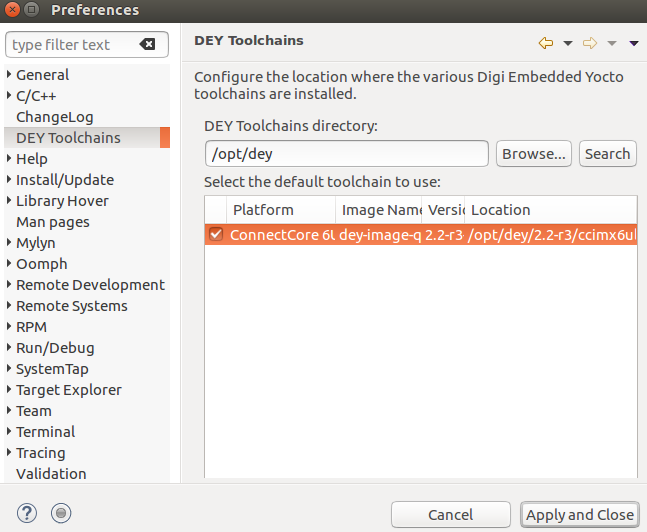Select ChangeLog preference page
The image size is (647, 532).
point(54,117)
